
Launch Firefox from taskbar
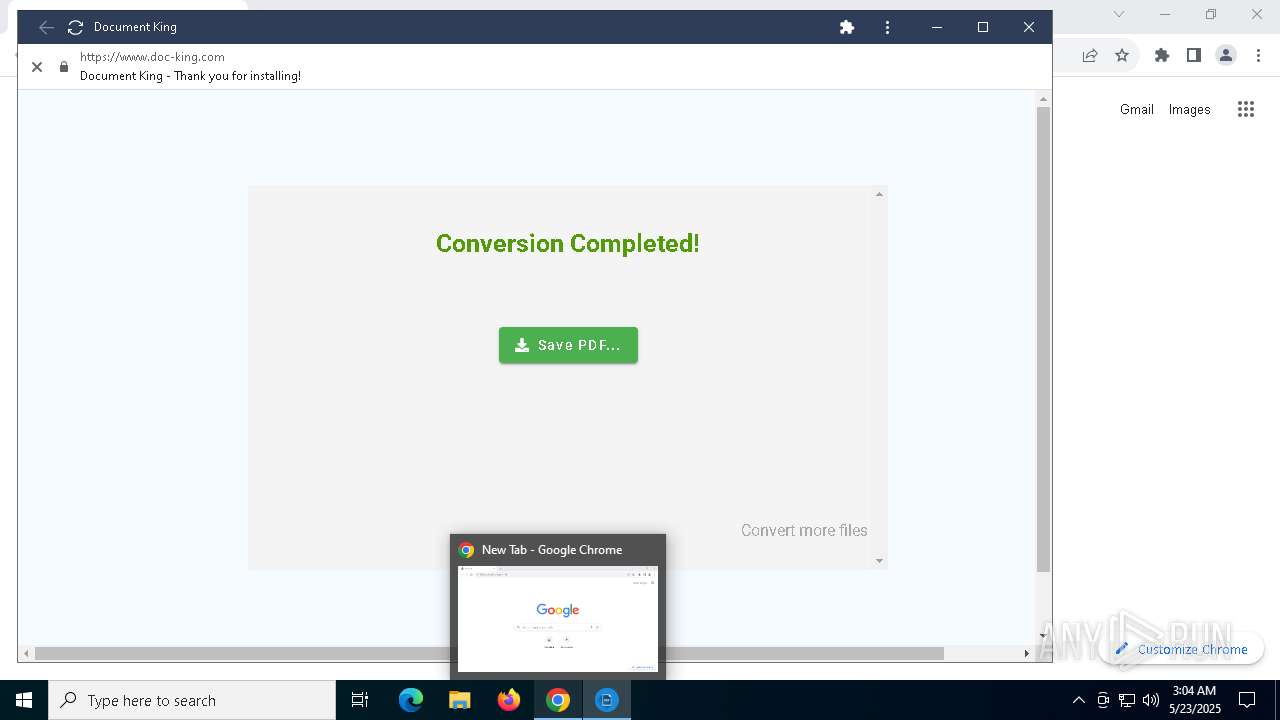509,700
